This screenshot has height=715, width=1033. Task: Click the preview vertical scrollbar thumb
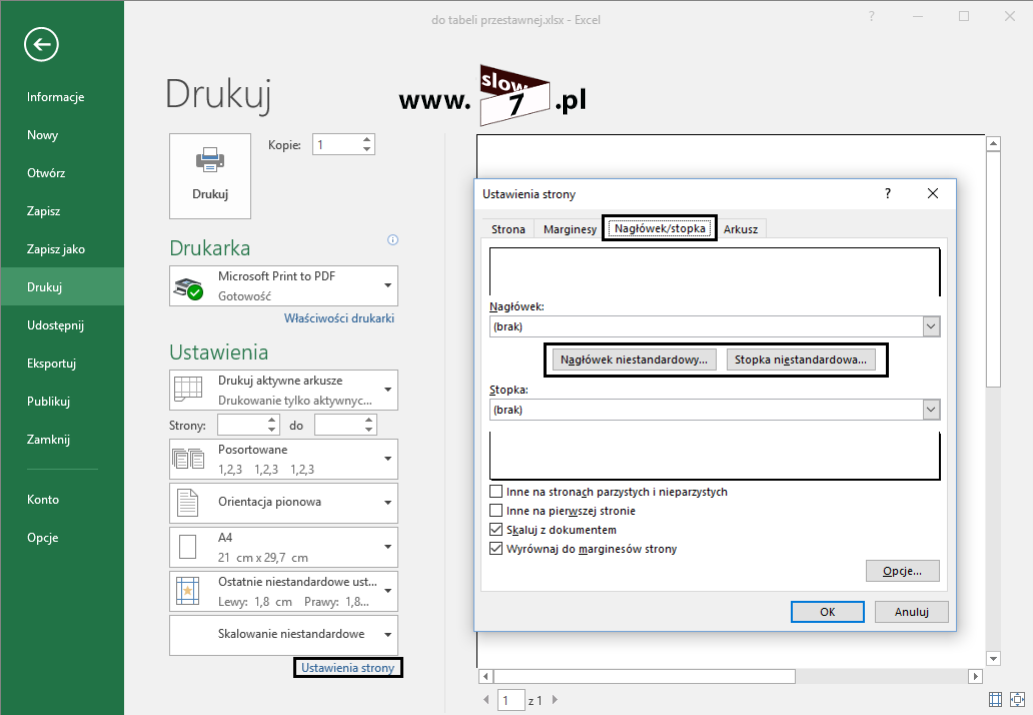click(993, 270)
